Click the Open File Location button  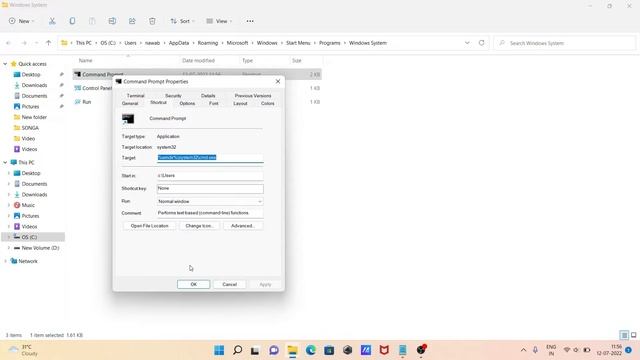149,226
